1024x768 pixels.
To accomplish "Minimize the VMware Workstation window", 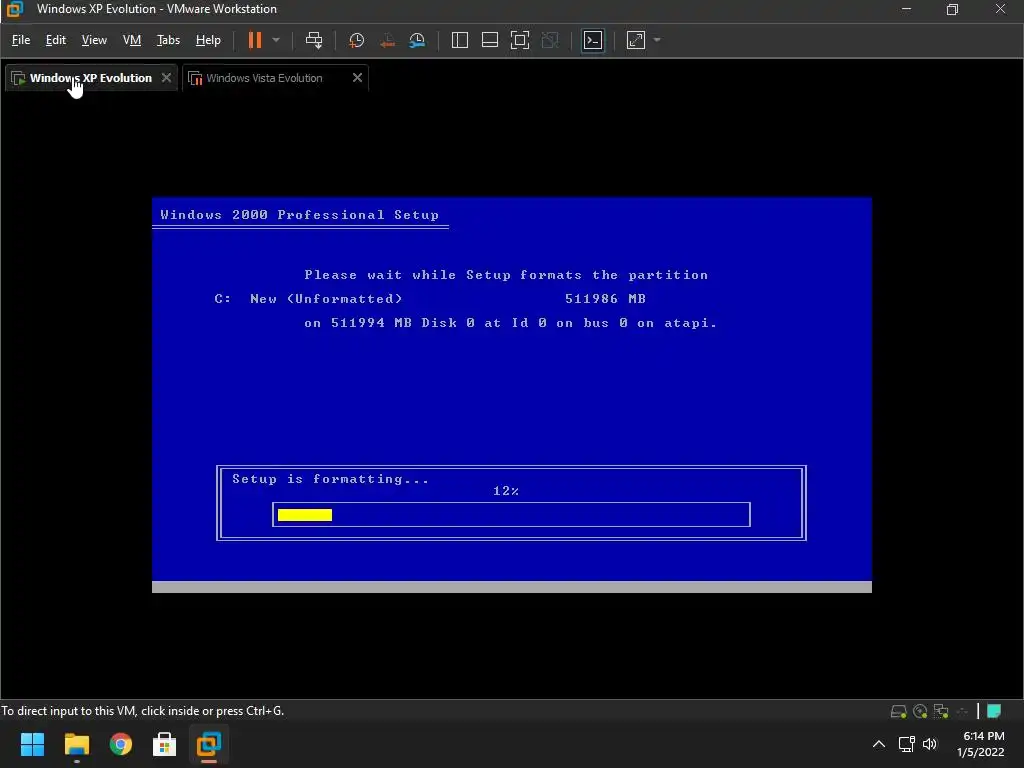I will click(x=906, y=9).
